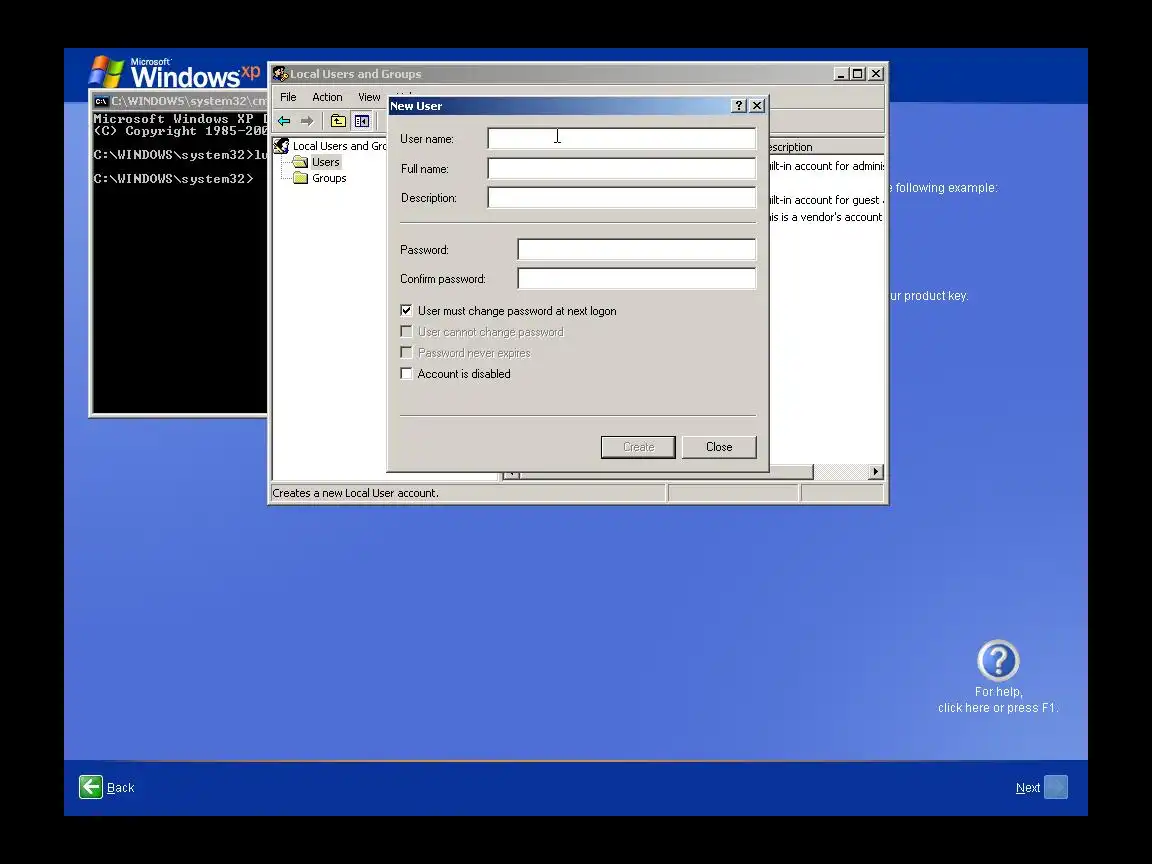Click the Full name input field
Viewport: 1152px width, 864px height.
(x=622, y=168)
